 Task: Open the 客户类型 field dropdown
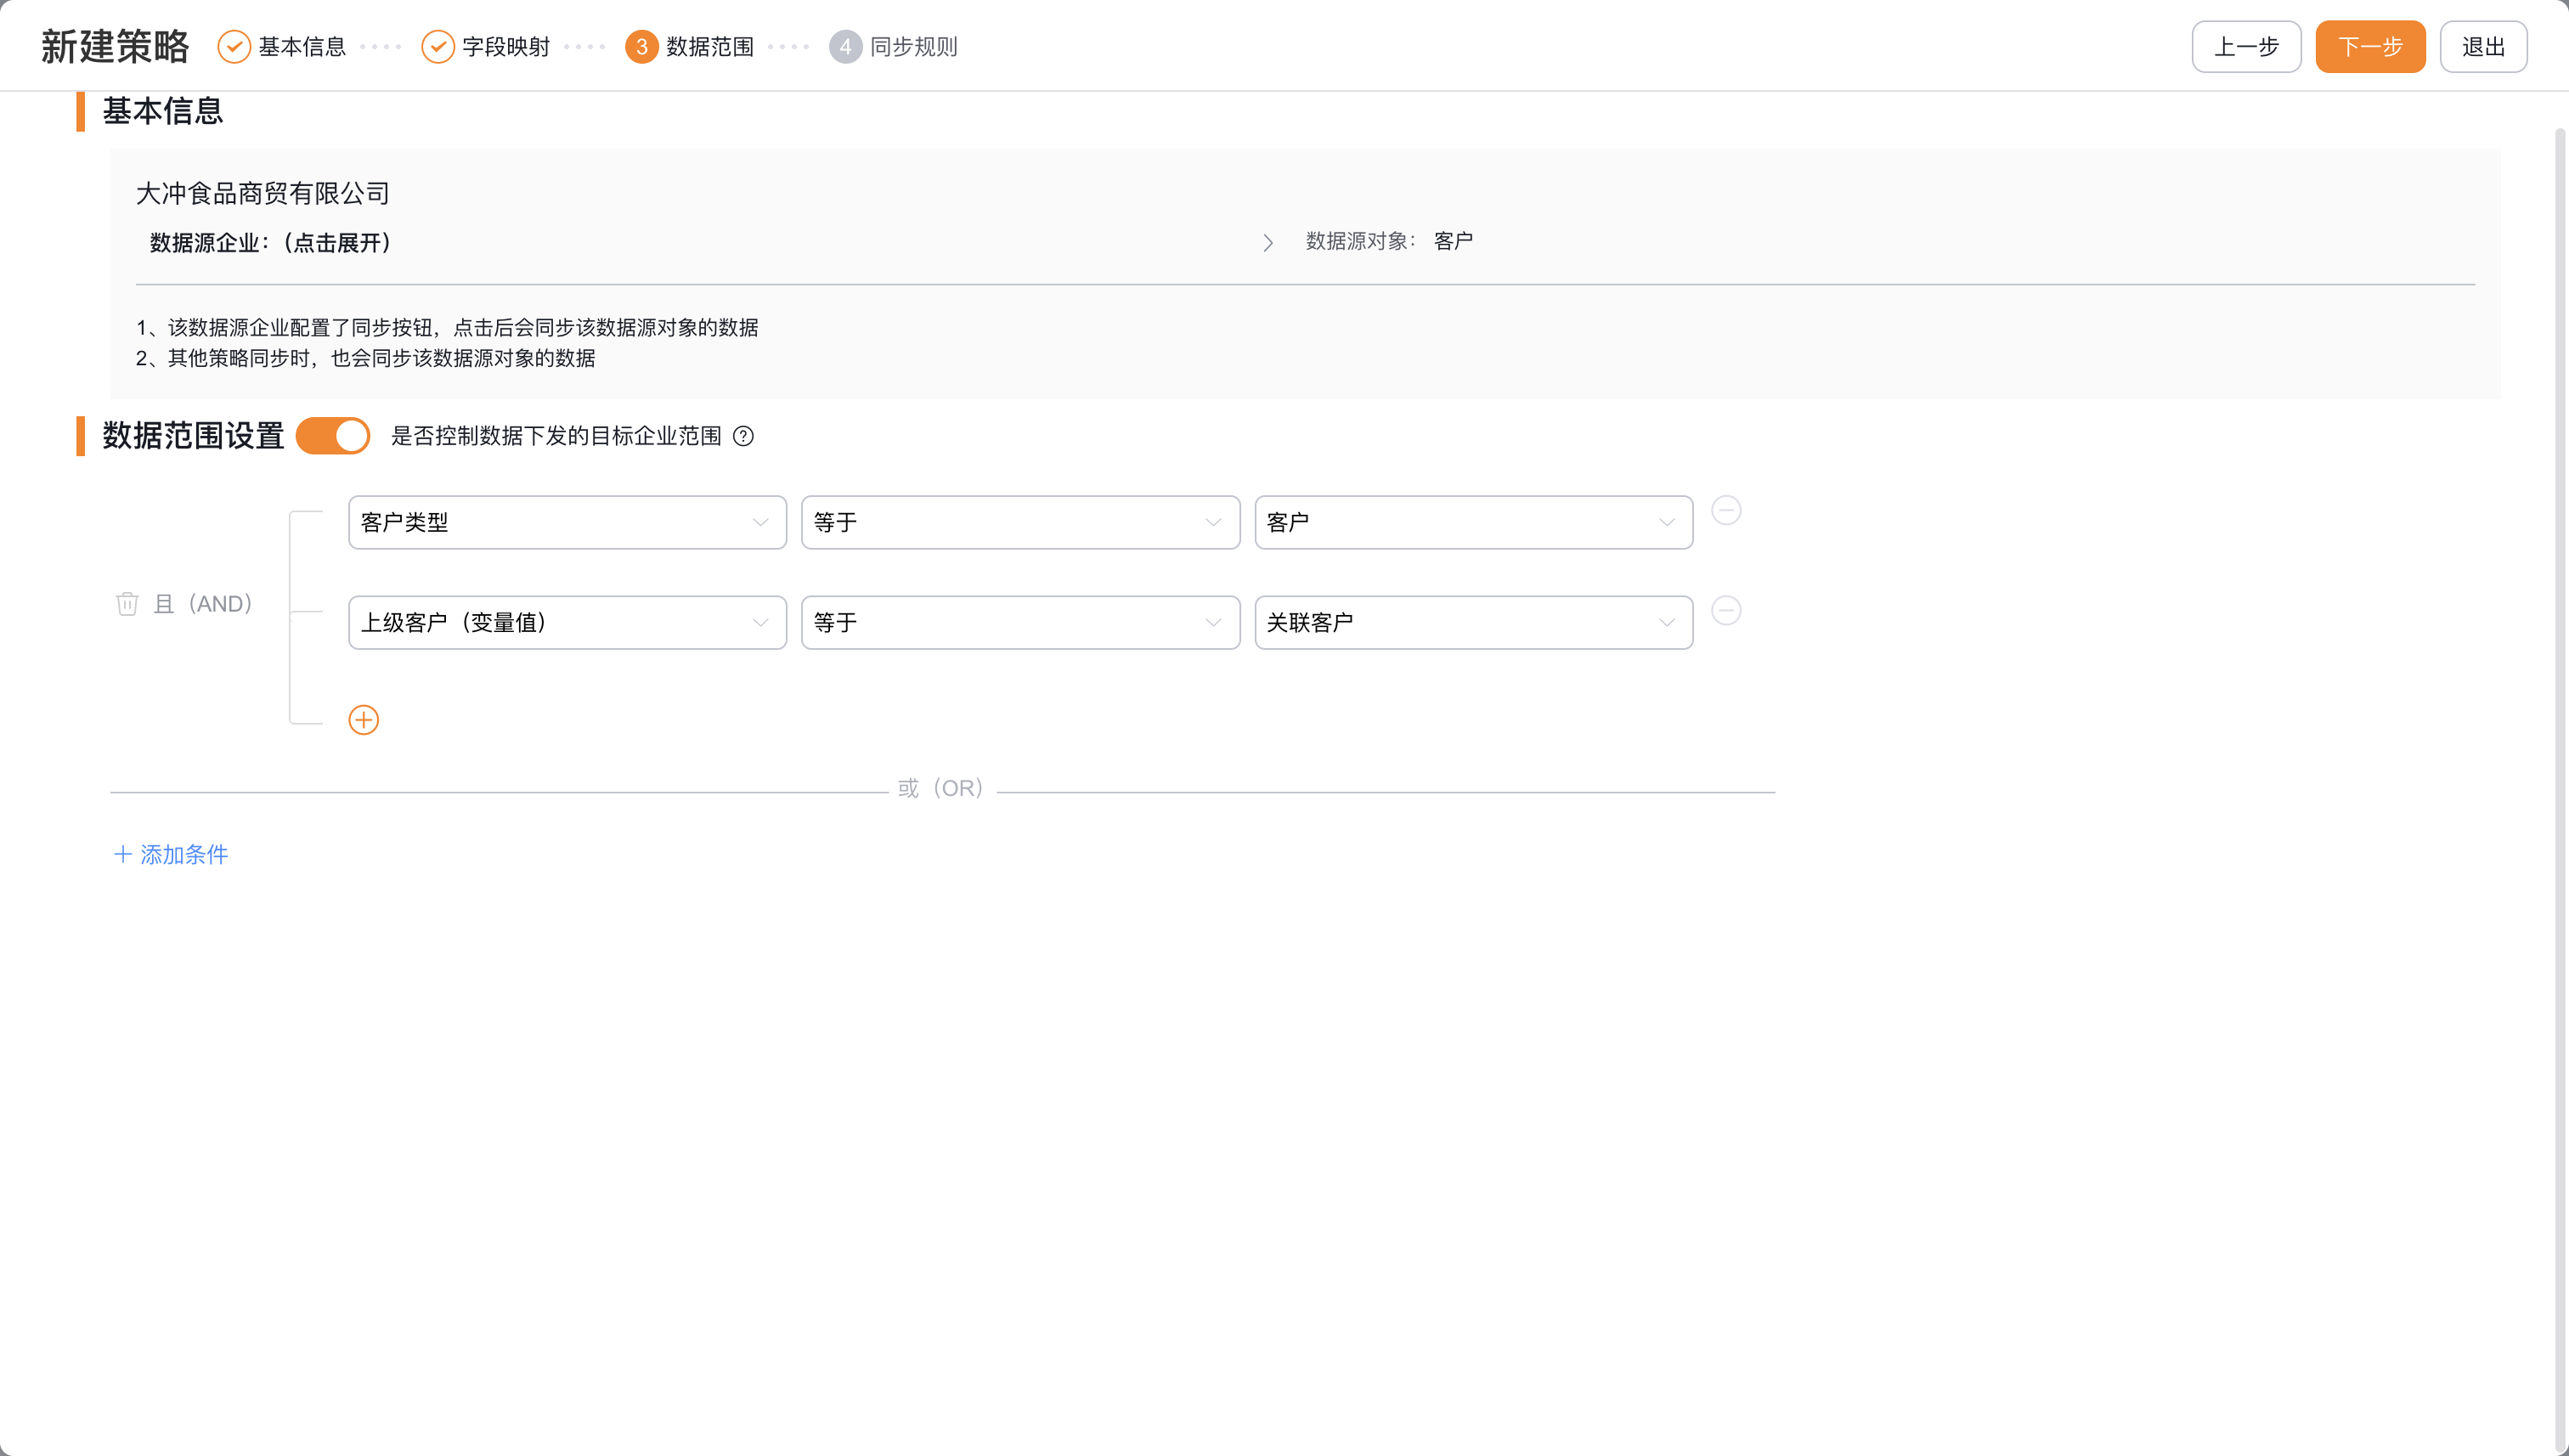[x=567, y=522]
